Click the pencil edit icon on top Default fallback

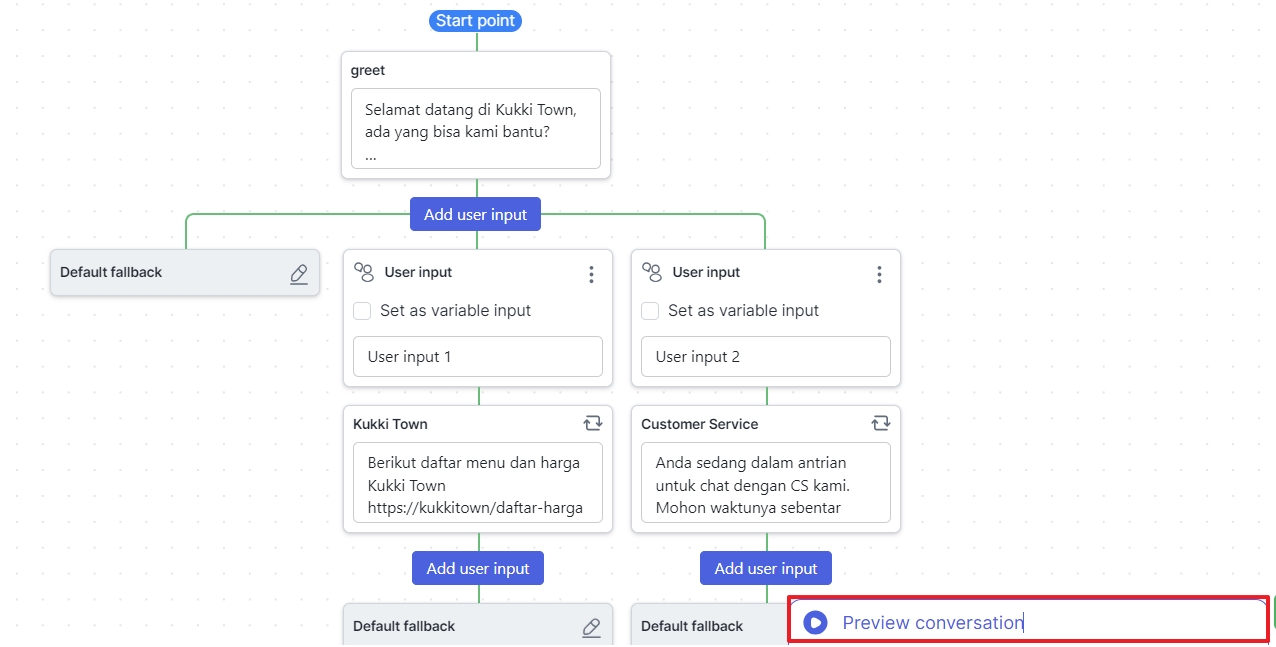[298, 272]
